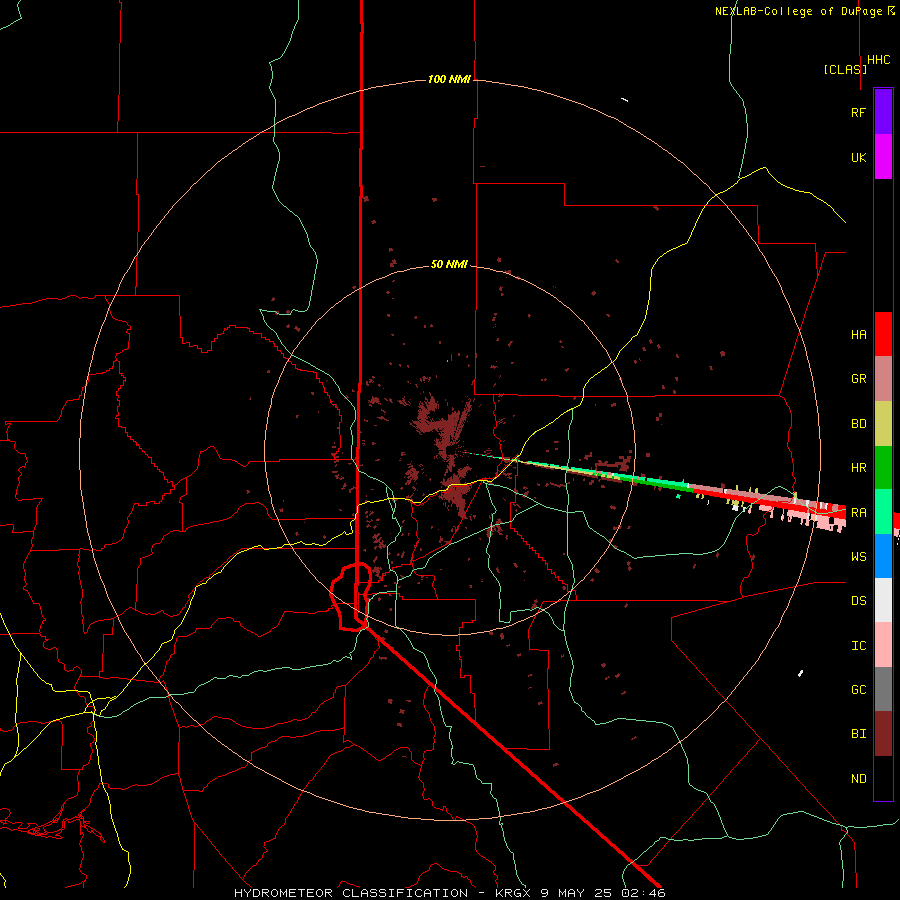900x900 pixels.
Task: Click the GC gray legend swatch
Action: click(x=883, y=689)
